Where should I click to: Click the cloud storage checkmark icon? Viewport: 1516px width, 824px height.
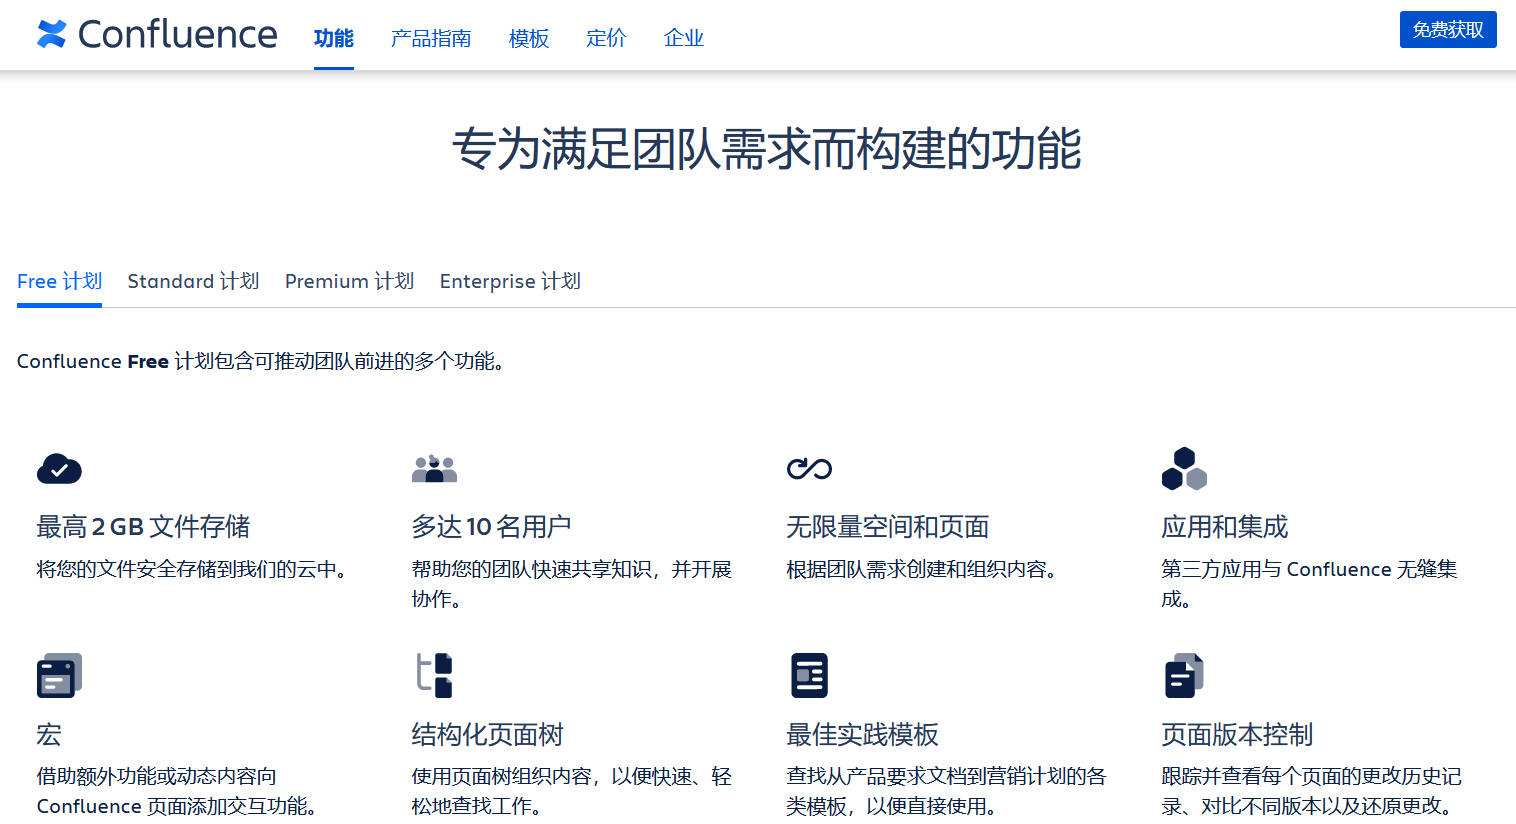coord(59,468)
